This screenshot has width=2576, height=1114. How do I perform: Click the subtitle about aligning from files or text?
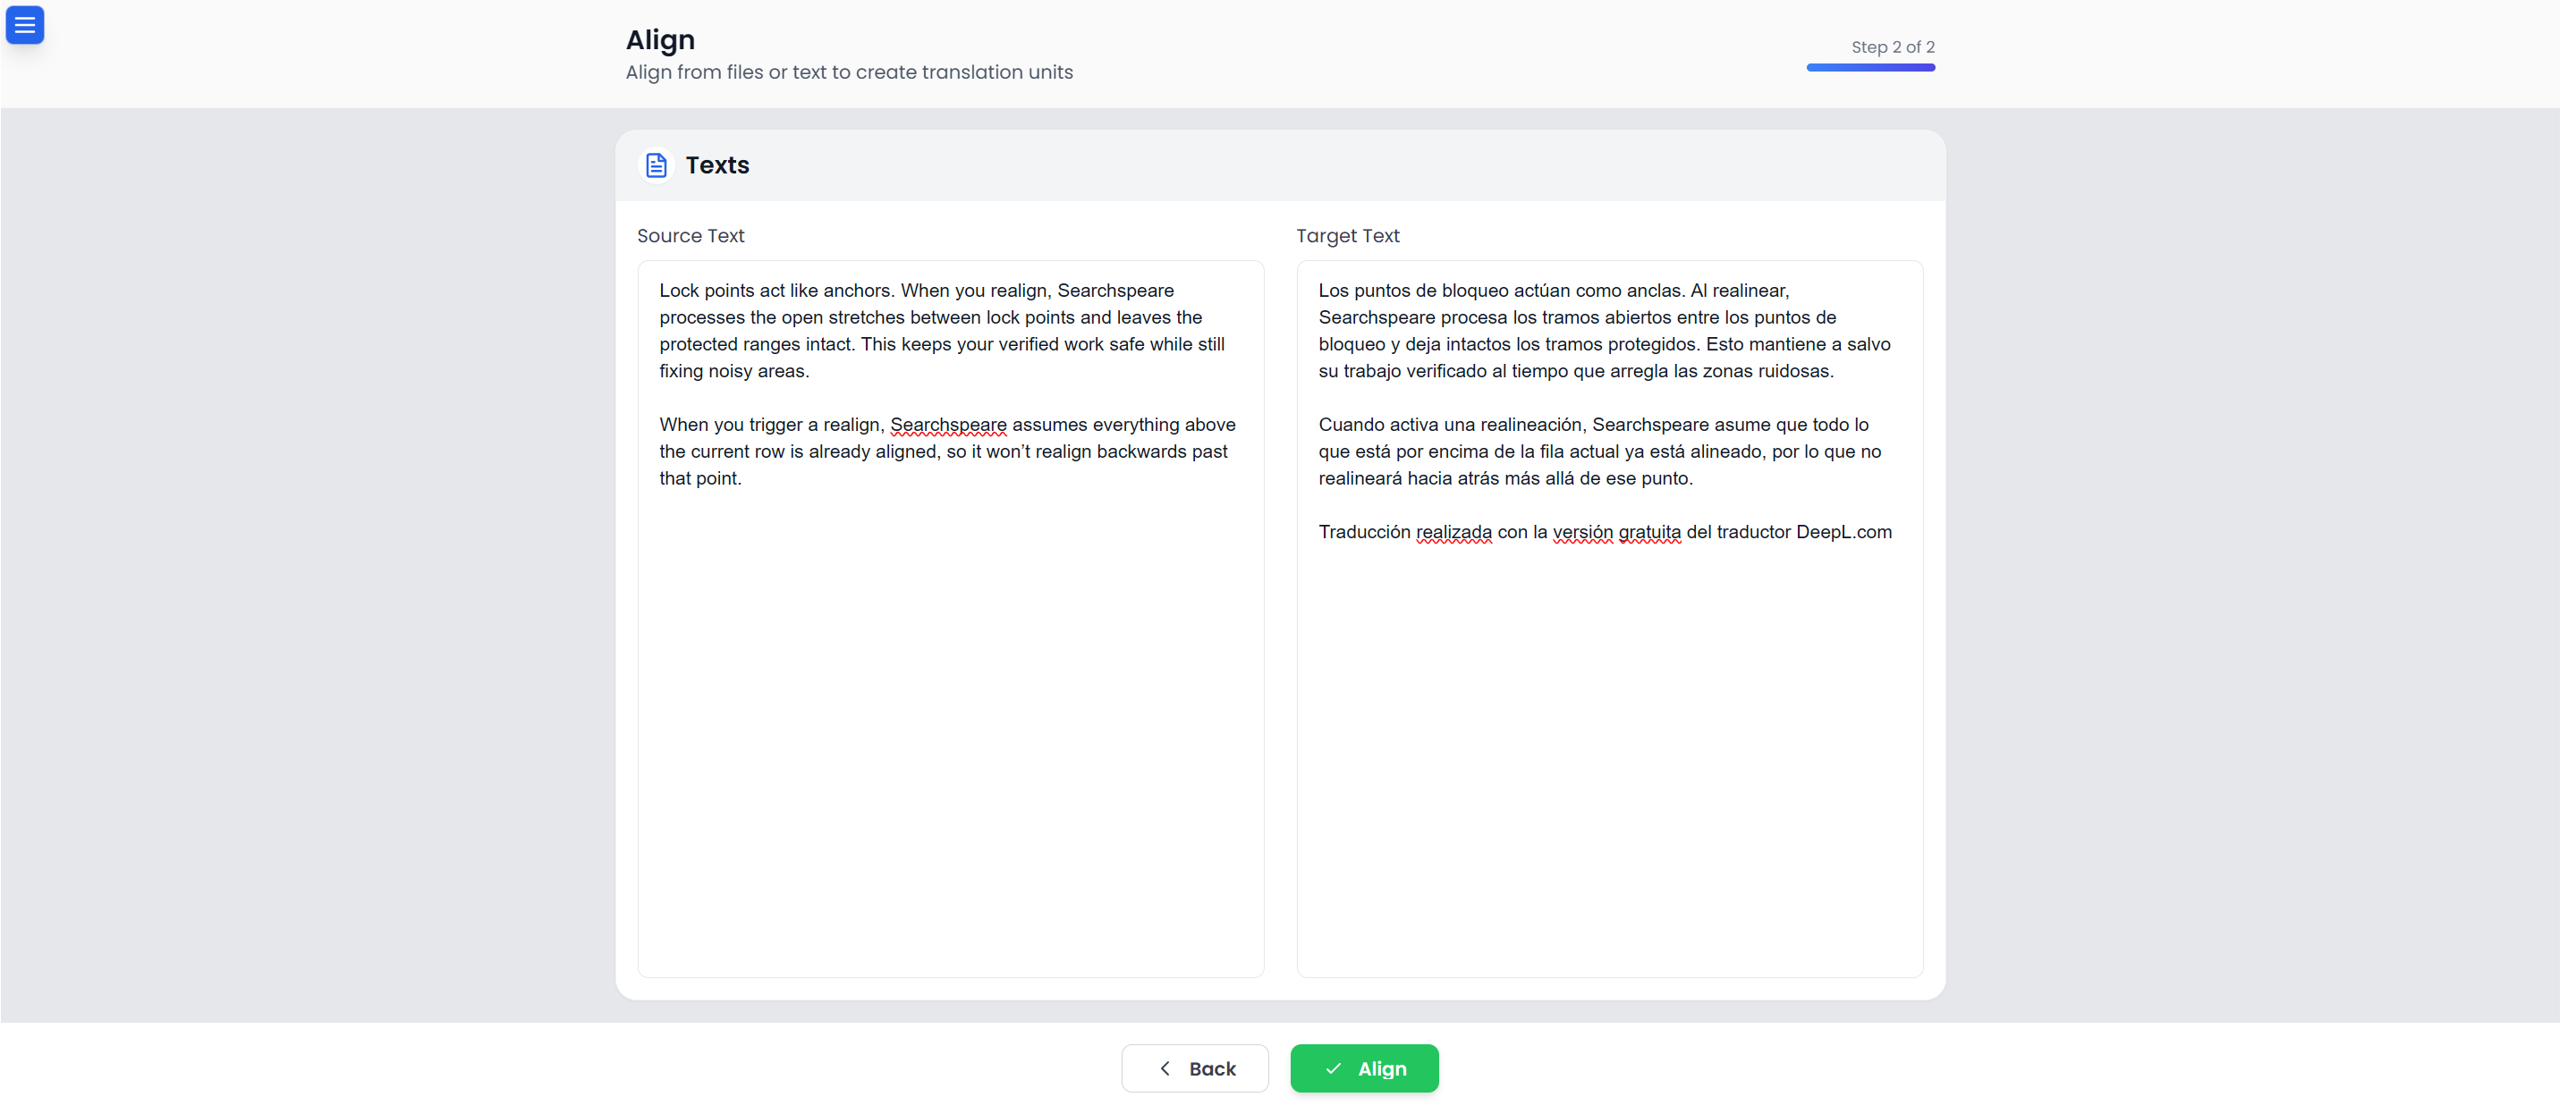click(849, 72)
